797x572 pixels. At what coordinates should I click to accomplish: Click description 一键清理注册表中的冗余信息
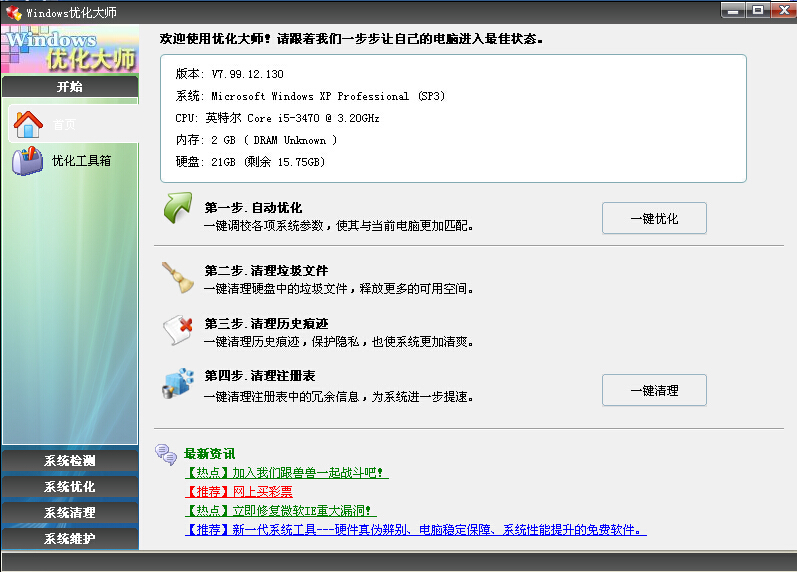tap(339, 397)
